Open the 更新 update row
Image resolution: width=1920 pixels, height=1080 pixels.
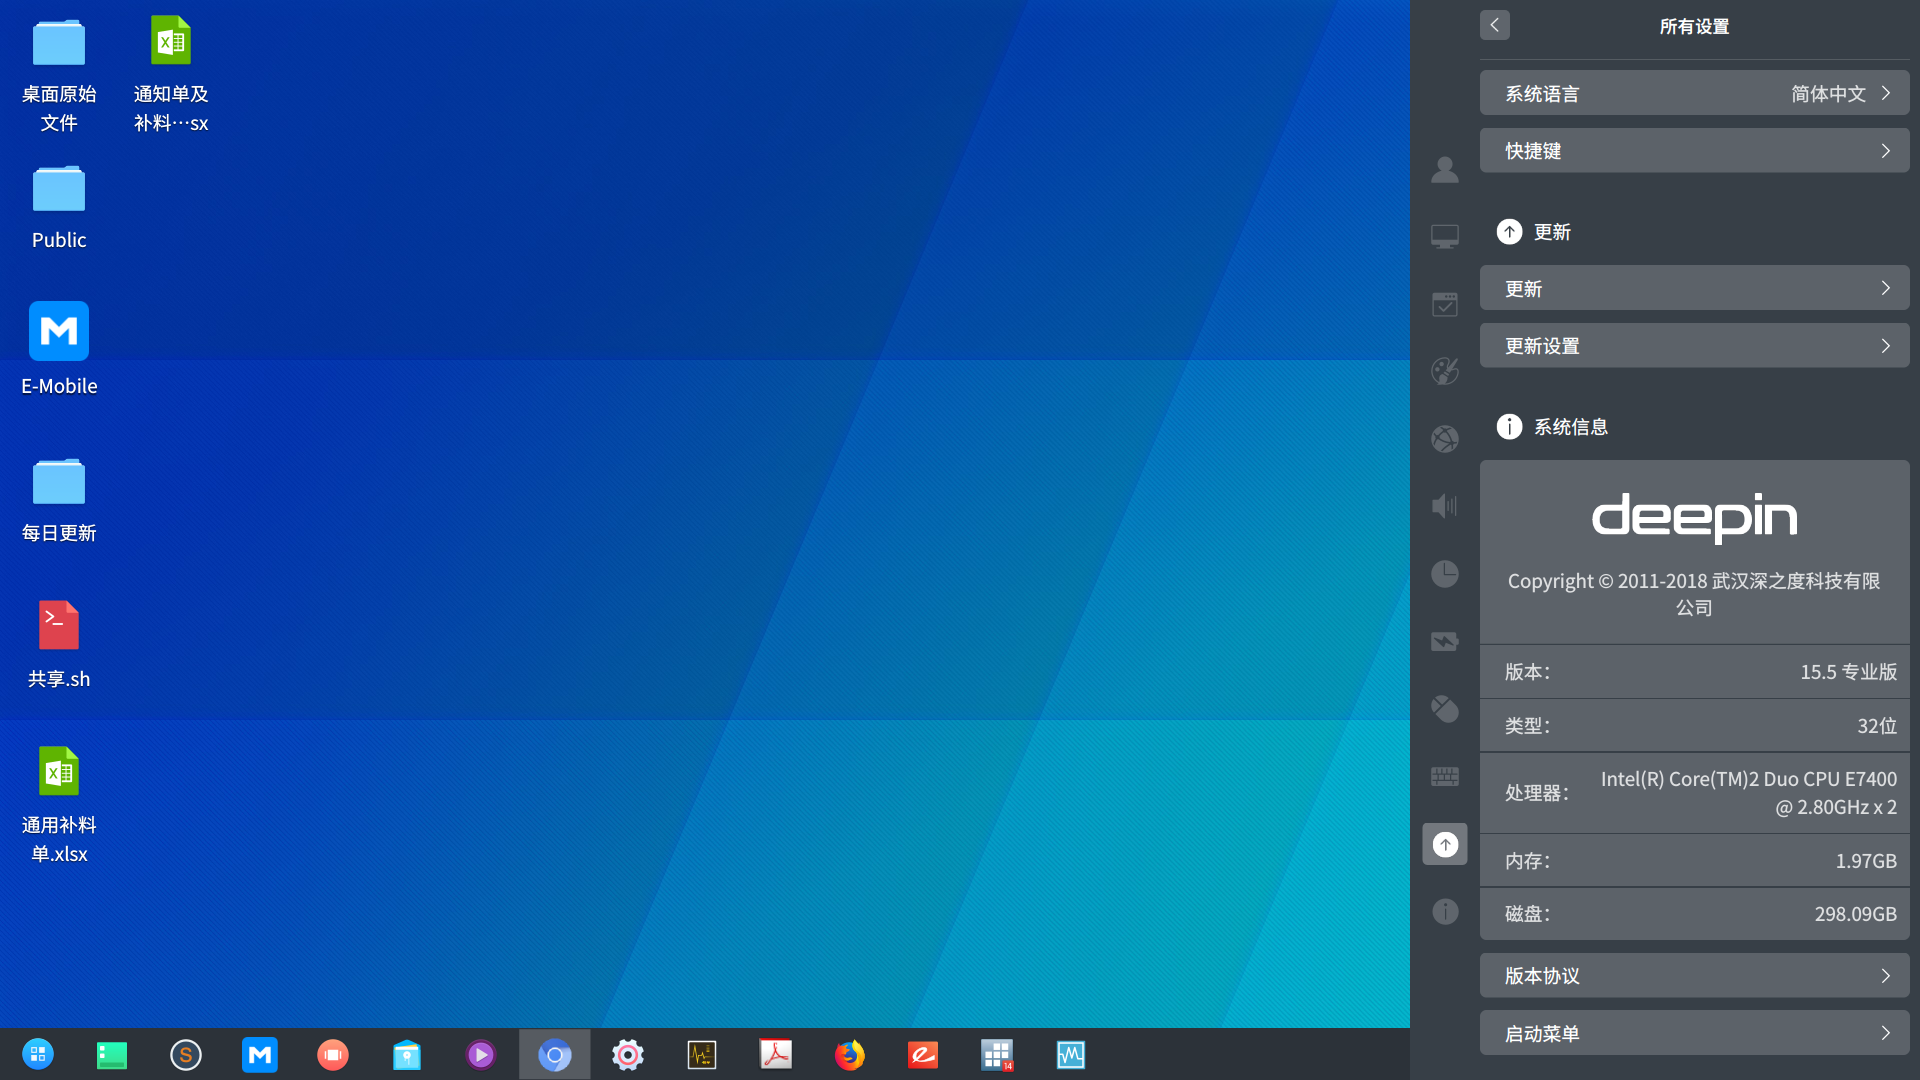1694,289
